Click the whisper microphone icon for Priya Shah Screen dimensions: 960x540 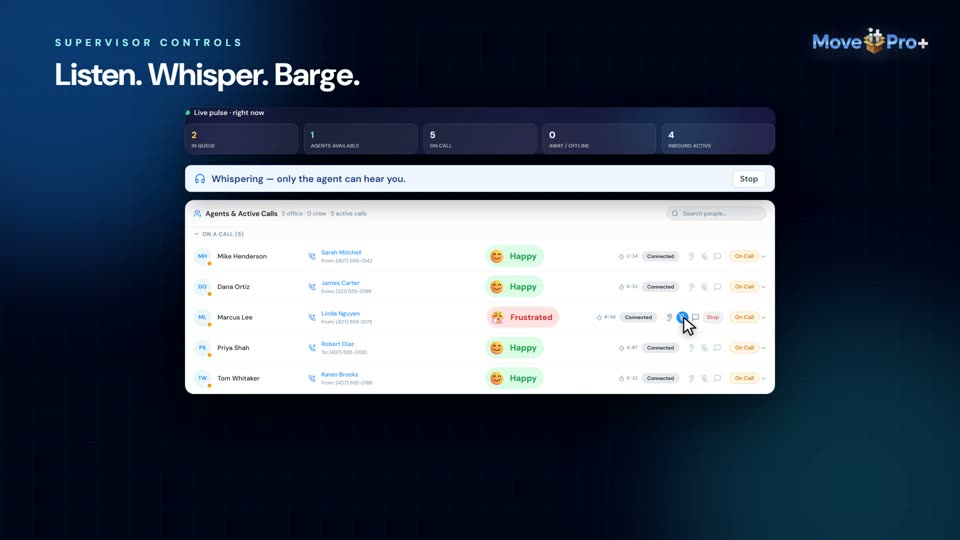coord(704,348)
